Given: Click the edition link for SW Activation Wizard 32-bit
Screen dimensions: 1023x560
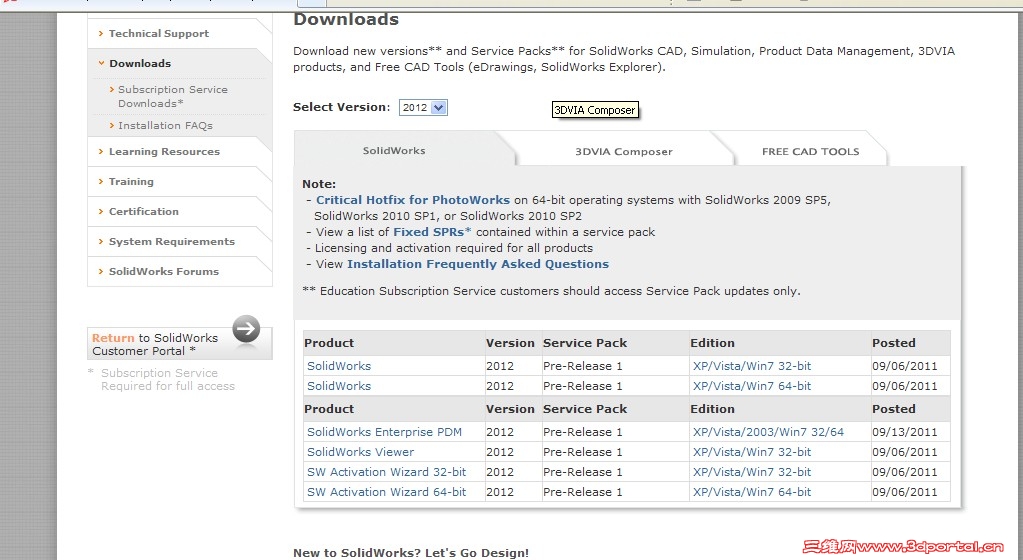Looking at the screenshot, I should (752, 472).
